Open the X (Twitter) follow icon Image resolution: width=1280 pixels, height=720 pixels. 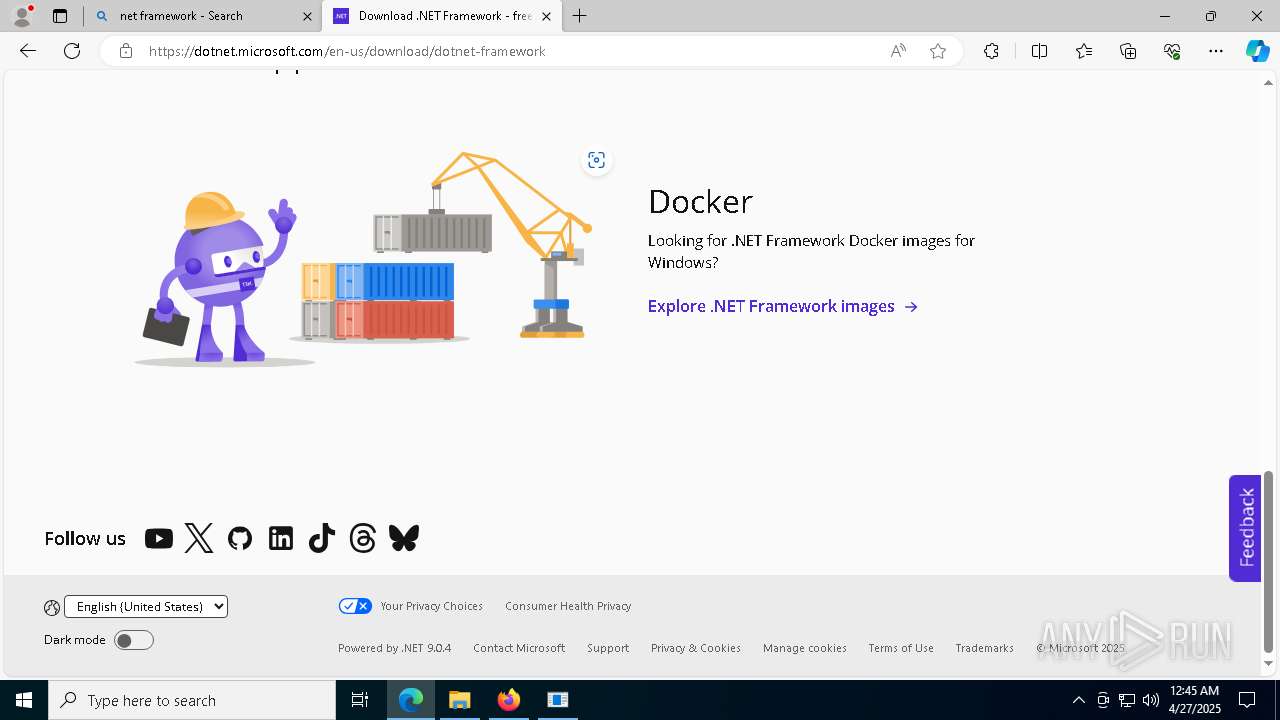click(199, 539)
